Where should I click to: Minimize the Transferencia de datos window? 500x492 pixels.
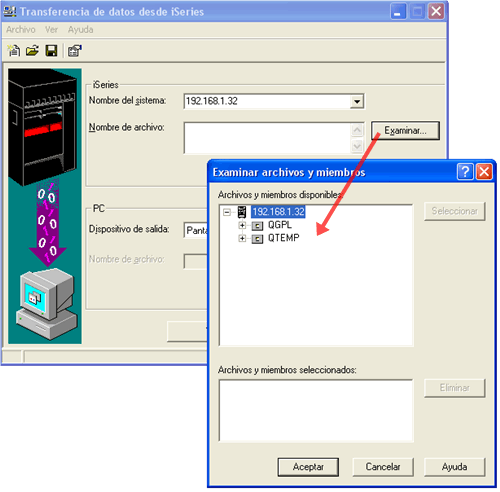(x=398, y=12)
